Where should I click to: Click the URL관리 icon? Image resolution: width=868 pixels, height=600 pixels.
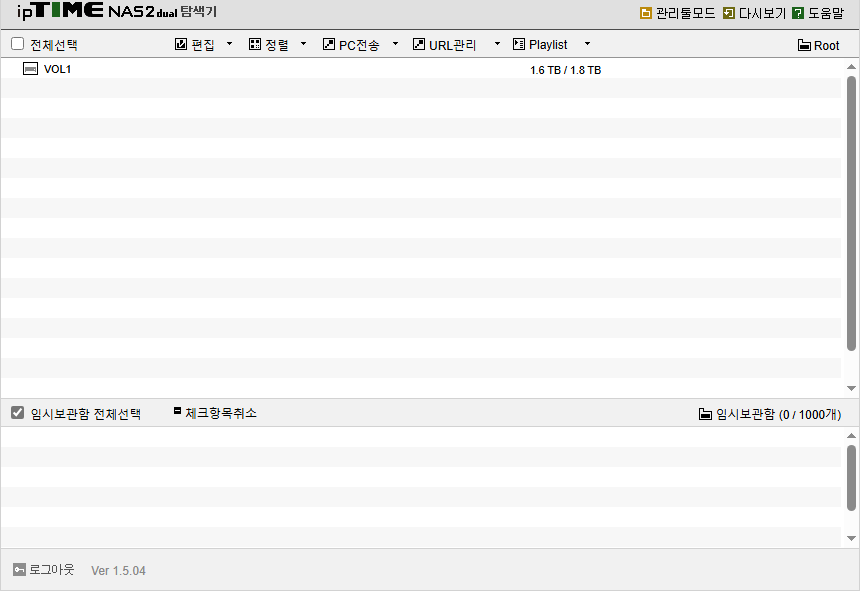click(419, 44)
